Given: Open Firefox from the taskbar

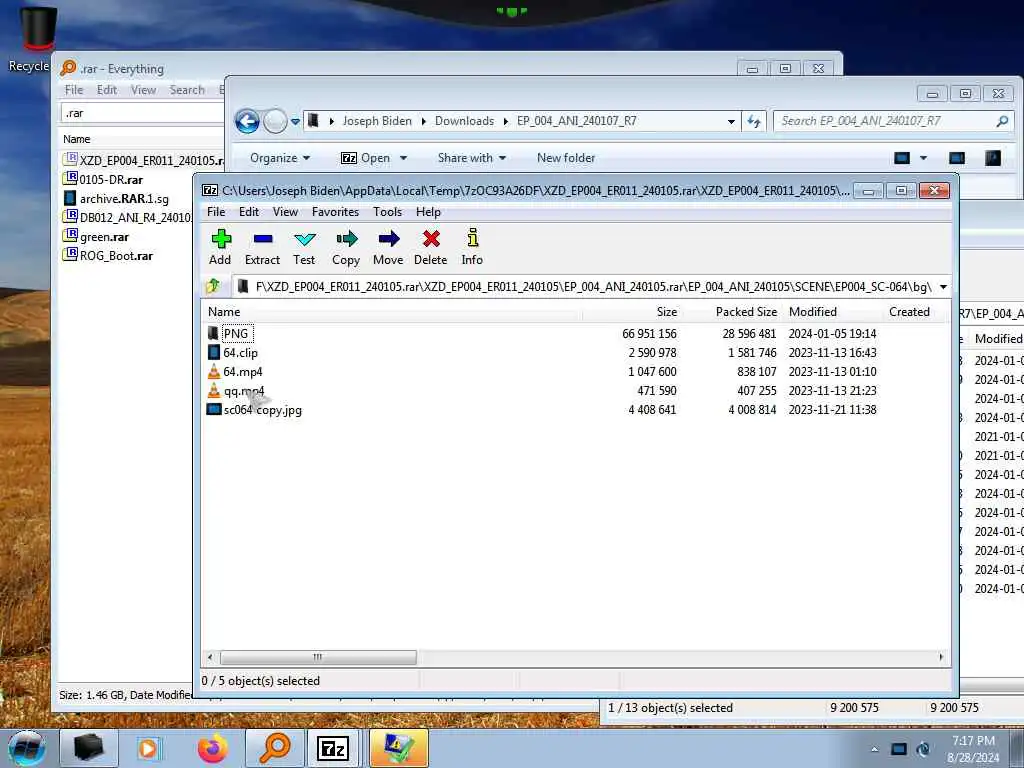Looking at the screenshot, I should coord(212,748).
